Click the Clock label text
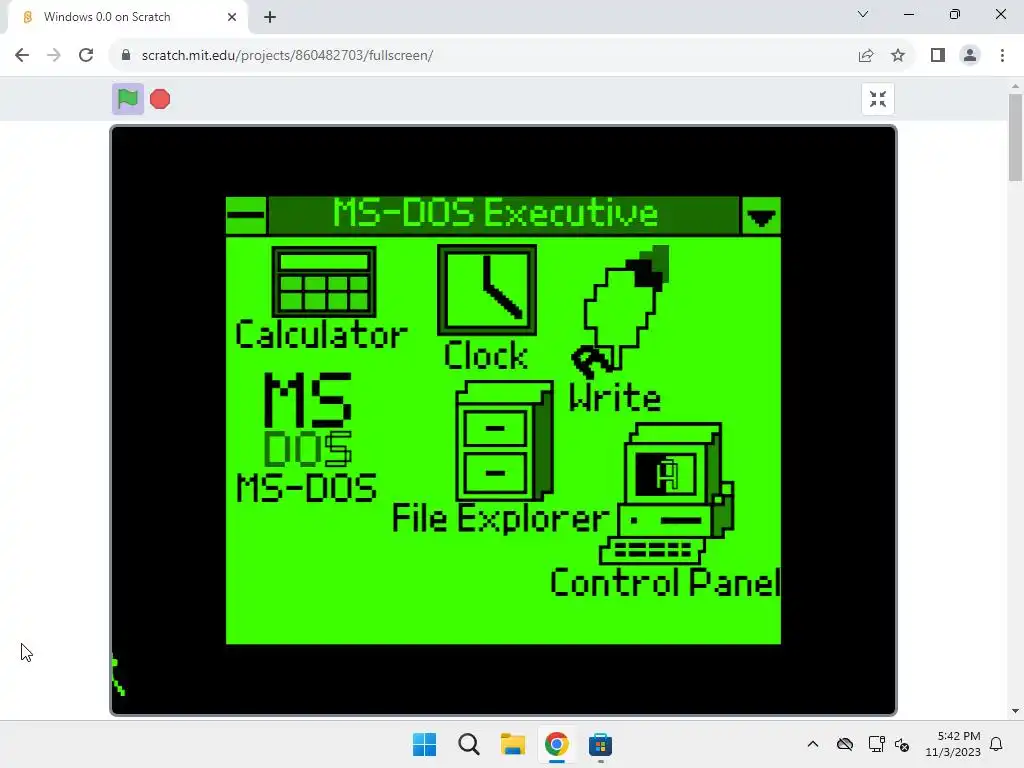1024x768 pixels. click(486, 356)
